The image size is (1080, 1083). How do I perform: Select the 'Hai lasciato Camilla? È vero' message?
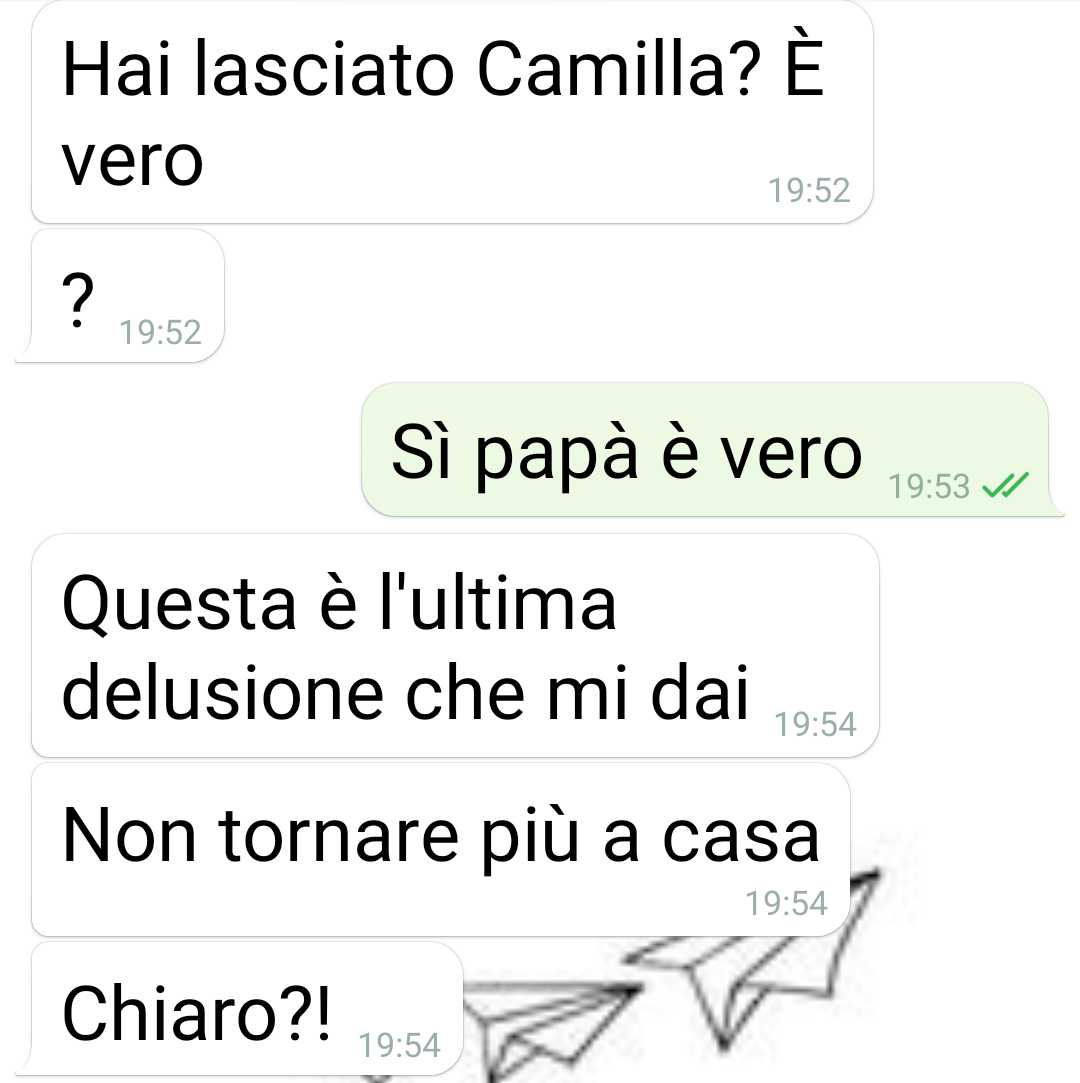(x=452, y=113)
